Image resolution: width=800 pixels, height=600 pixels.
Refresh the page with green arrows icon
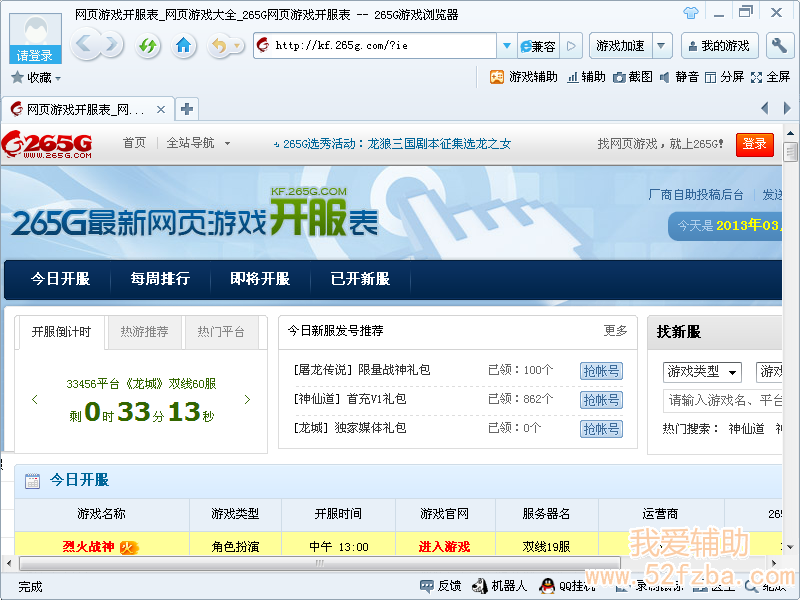148,46
